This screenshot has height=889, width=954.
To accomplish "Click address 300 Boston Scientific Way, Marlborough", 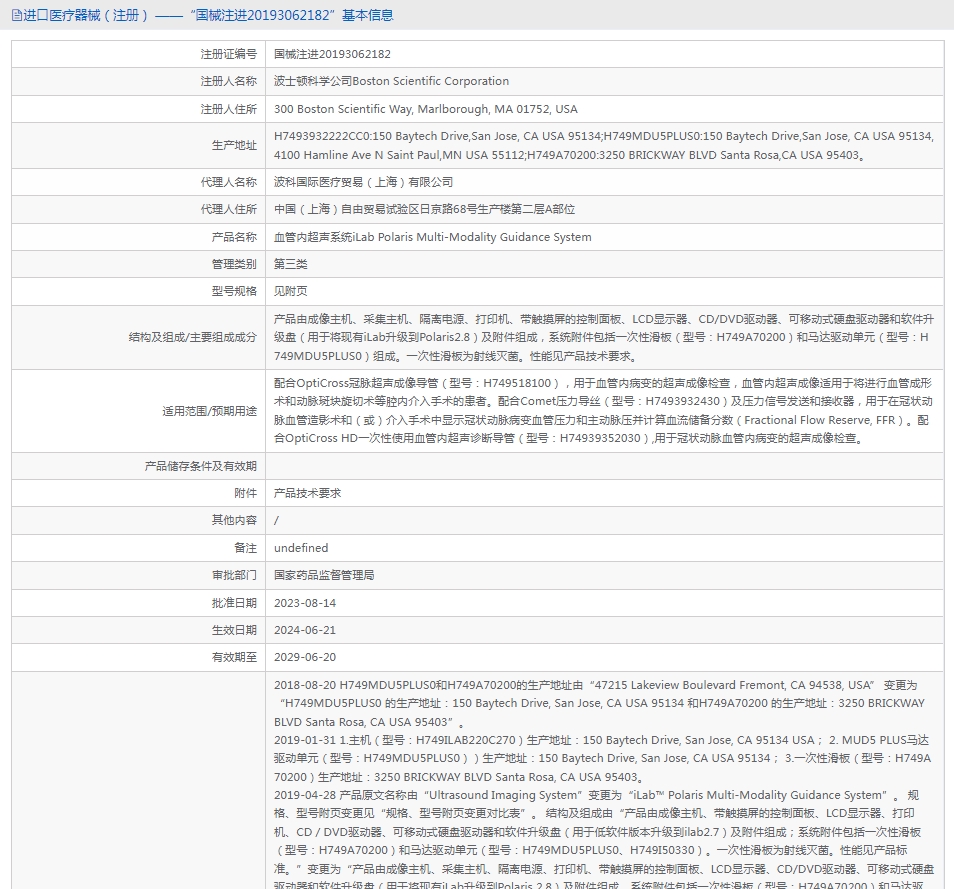I will tap(426, 110).
